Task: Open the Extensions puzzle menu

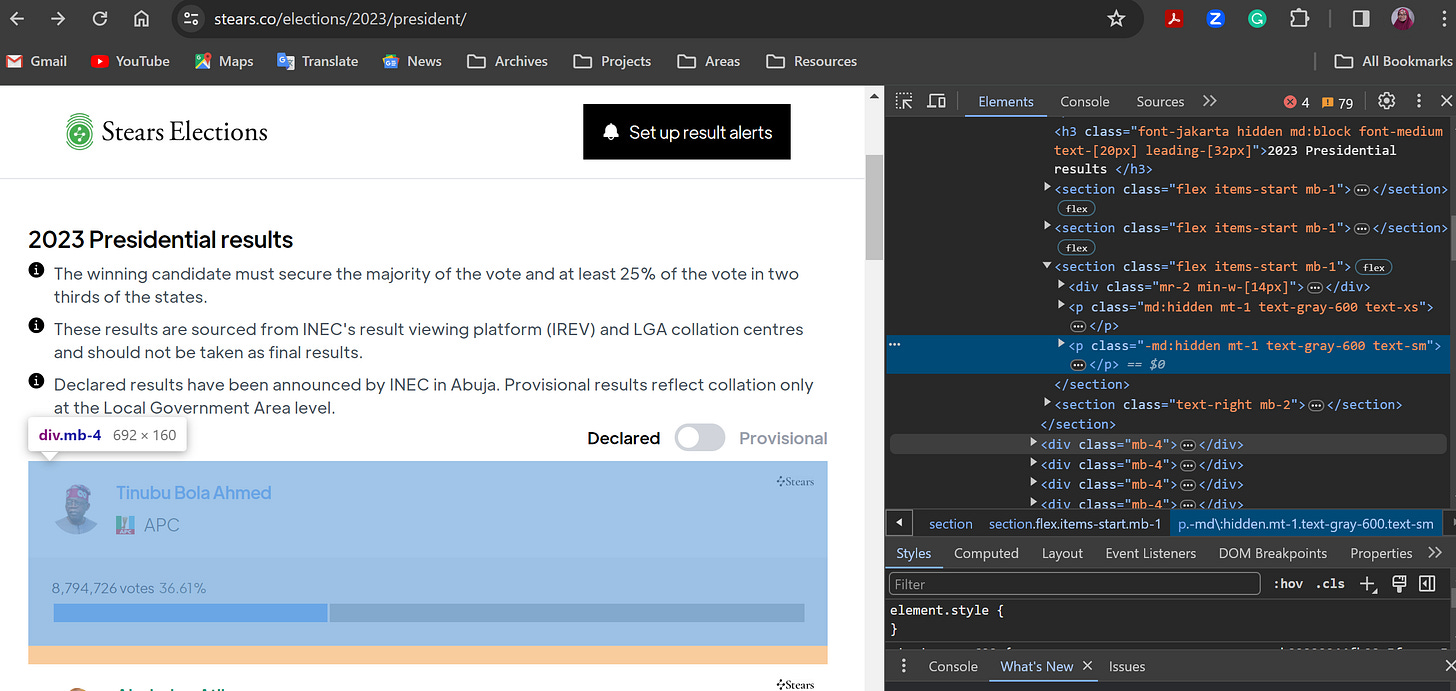Action: (x=1299, y=18)
